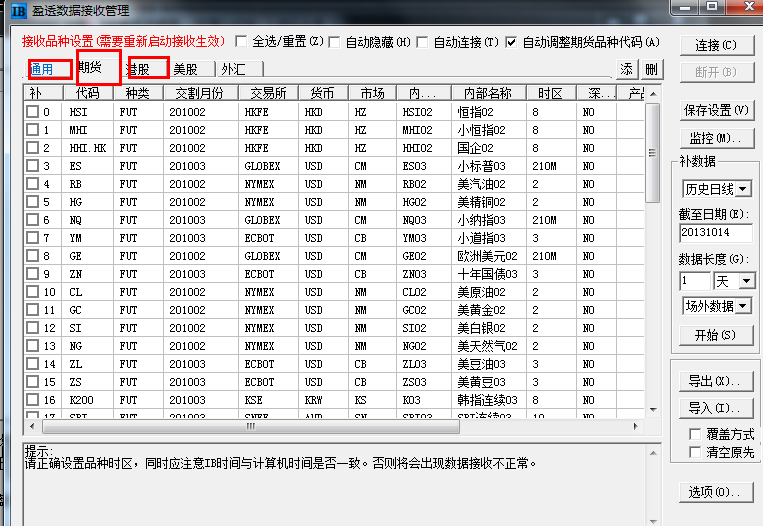Click 时区 column header
Image resolution: width=763 pixels, height=526 pixels.
pyautogui.click(x=551, y=92)
